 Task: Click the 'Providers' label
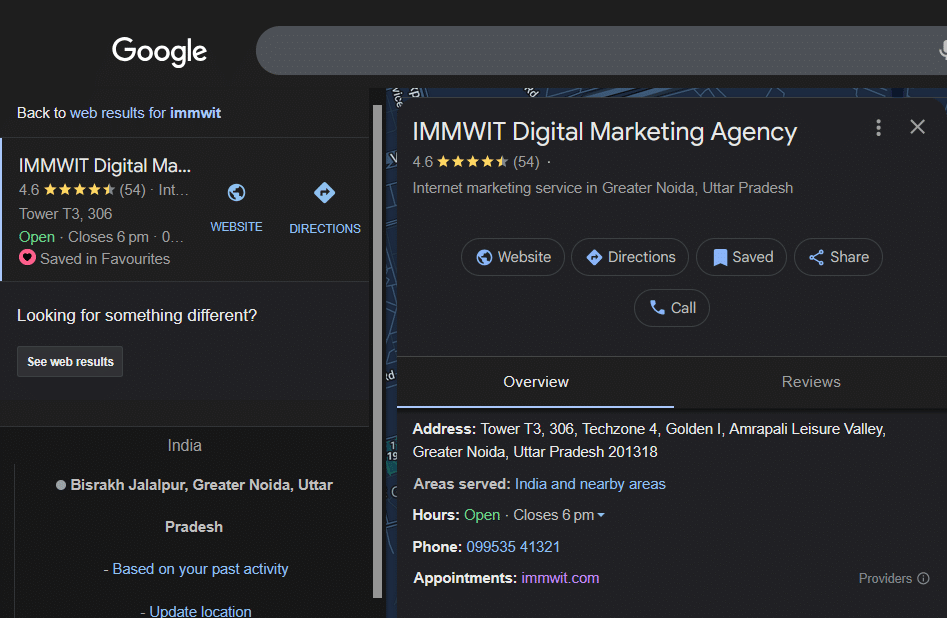point(885,578)
